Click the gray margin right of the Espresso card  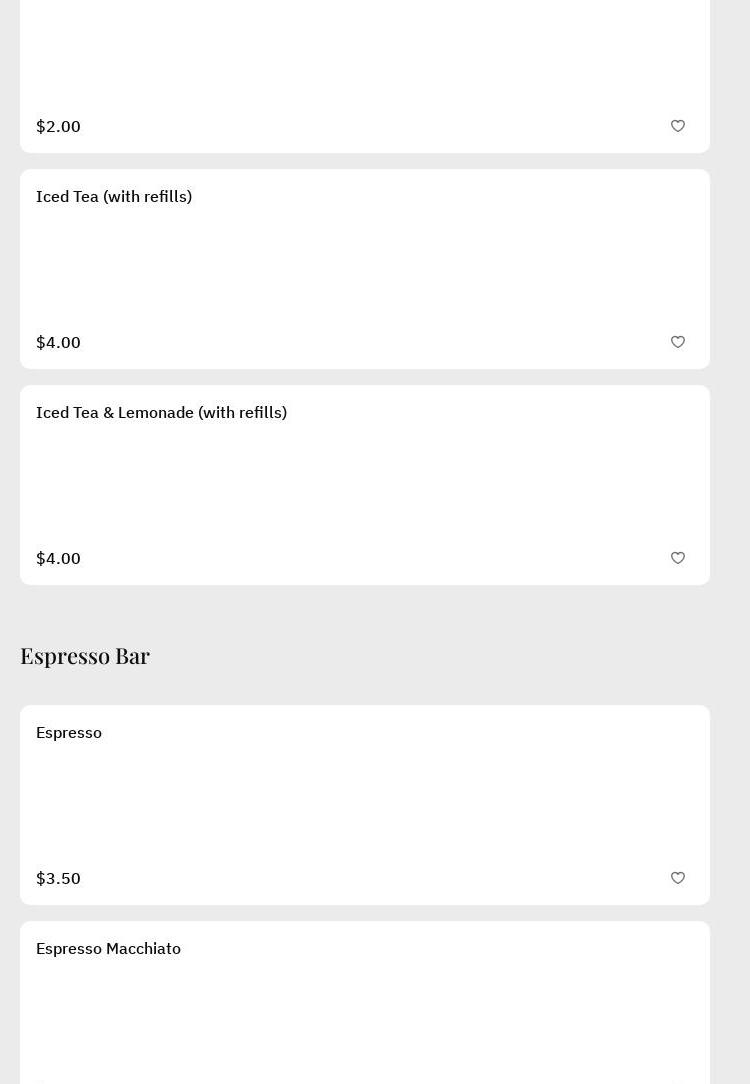pyautogui.click(x=730, y=805)
